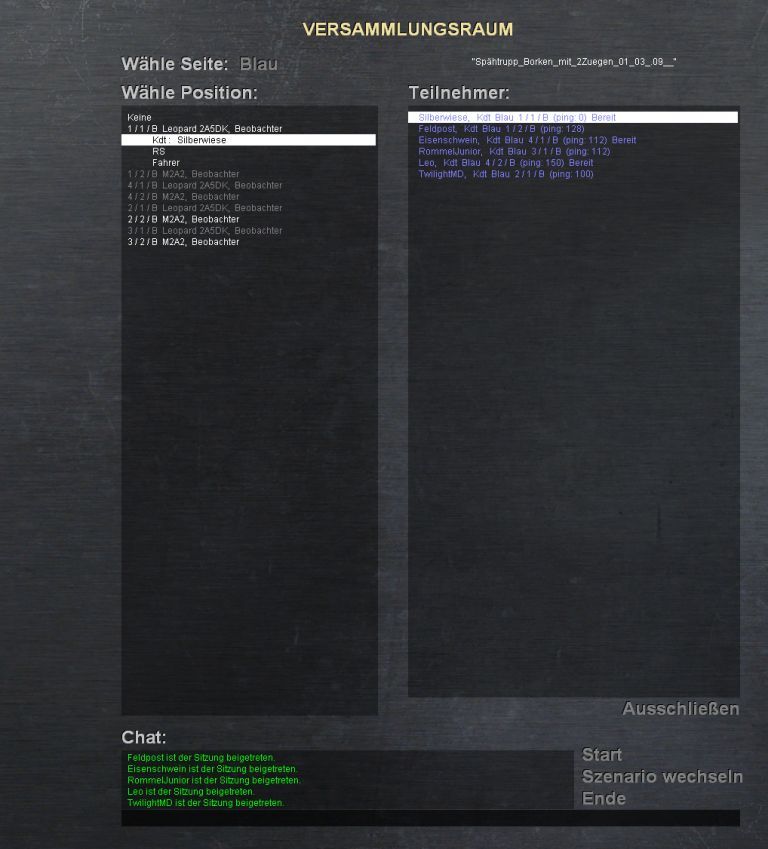Highlight RommelJunior in the participant list

(513, 152)
